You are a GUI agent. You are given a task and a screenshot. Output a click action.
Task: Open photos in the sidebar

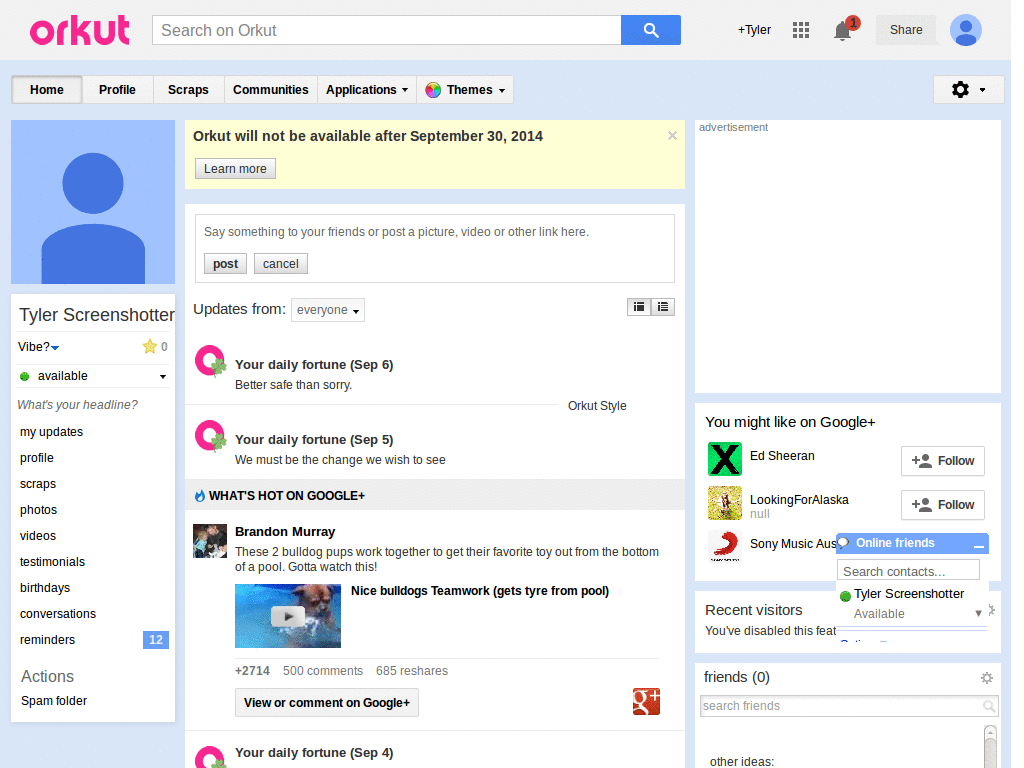pyautogui.click(x=39, y=509)
